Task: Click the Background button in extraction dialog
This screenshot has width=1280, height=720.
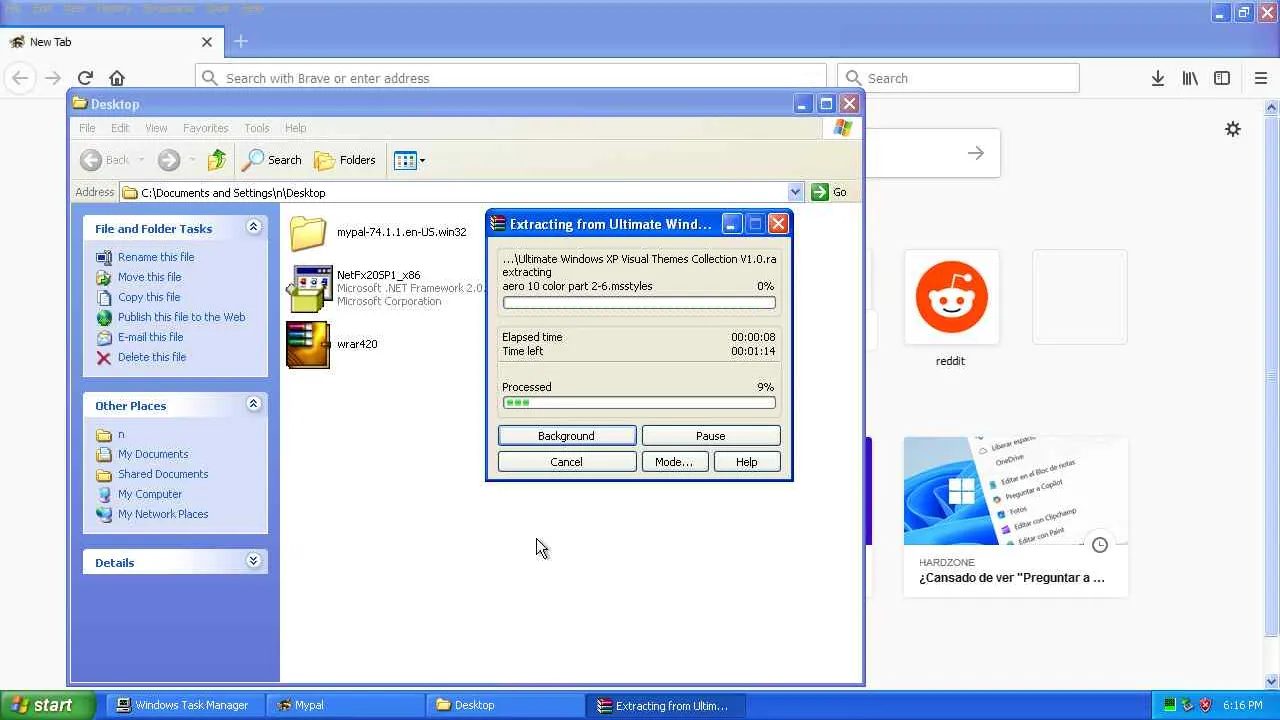Action: click(567, 436)
